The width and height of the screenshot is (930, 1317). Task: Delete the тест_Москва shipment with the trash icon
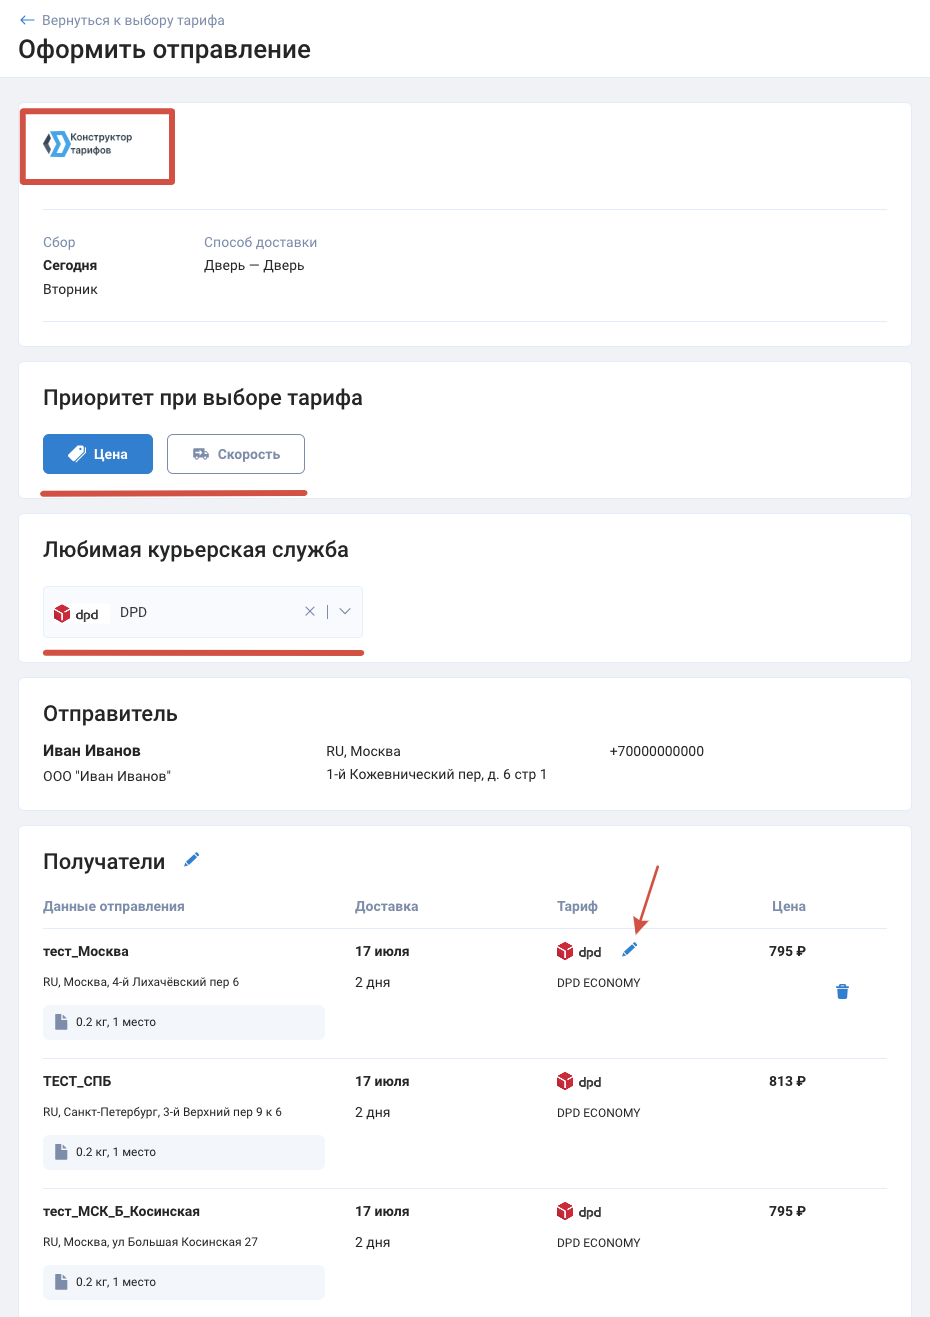click(x=842, y=991)
